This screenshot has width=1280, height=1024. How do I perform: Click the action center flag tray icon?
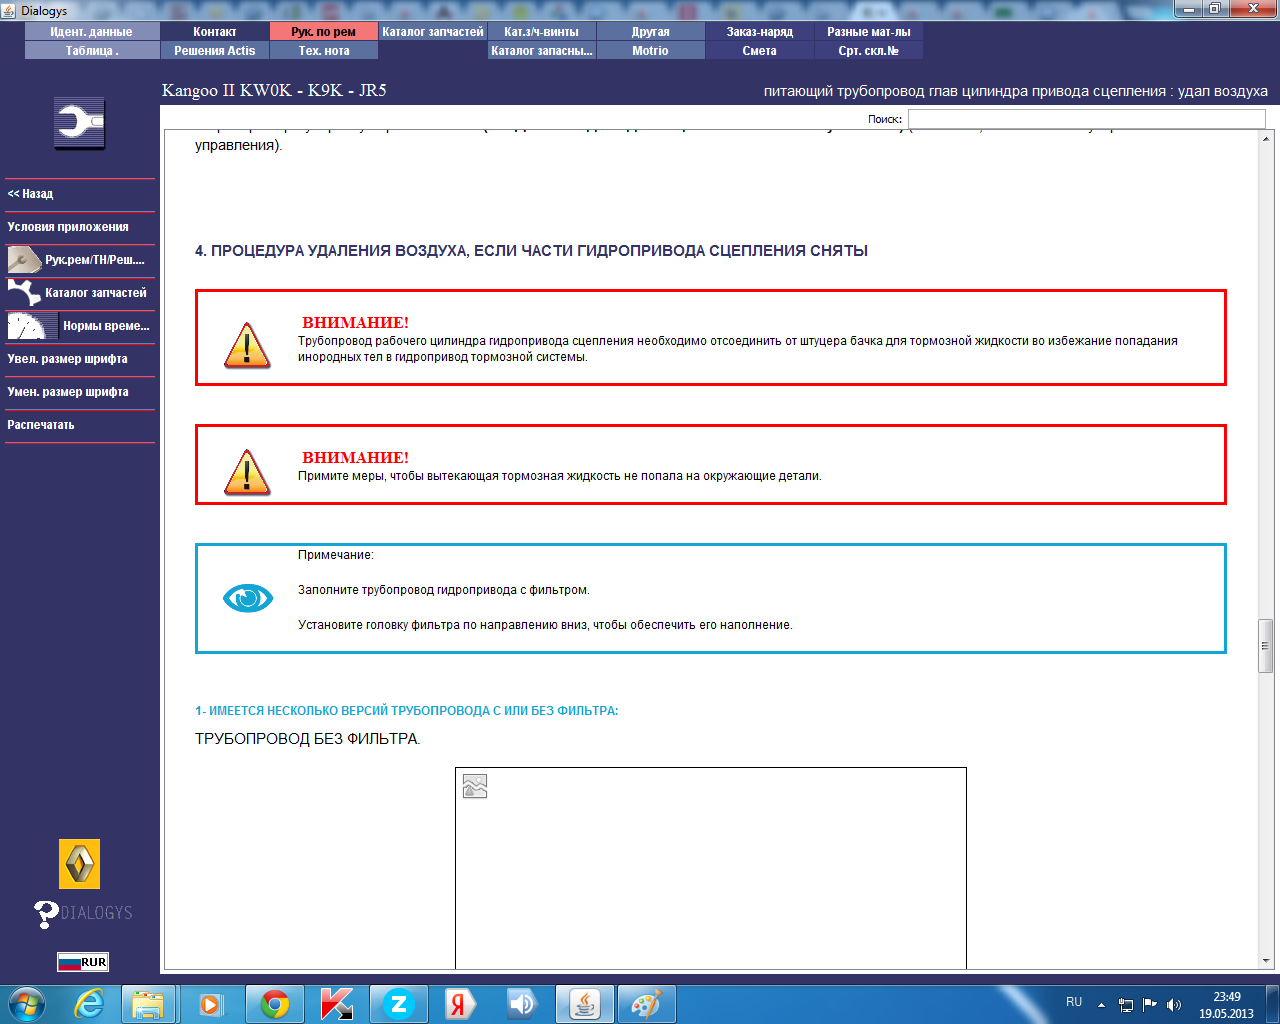pos(1150,1005)
